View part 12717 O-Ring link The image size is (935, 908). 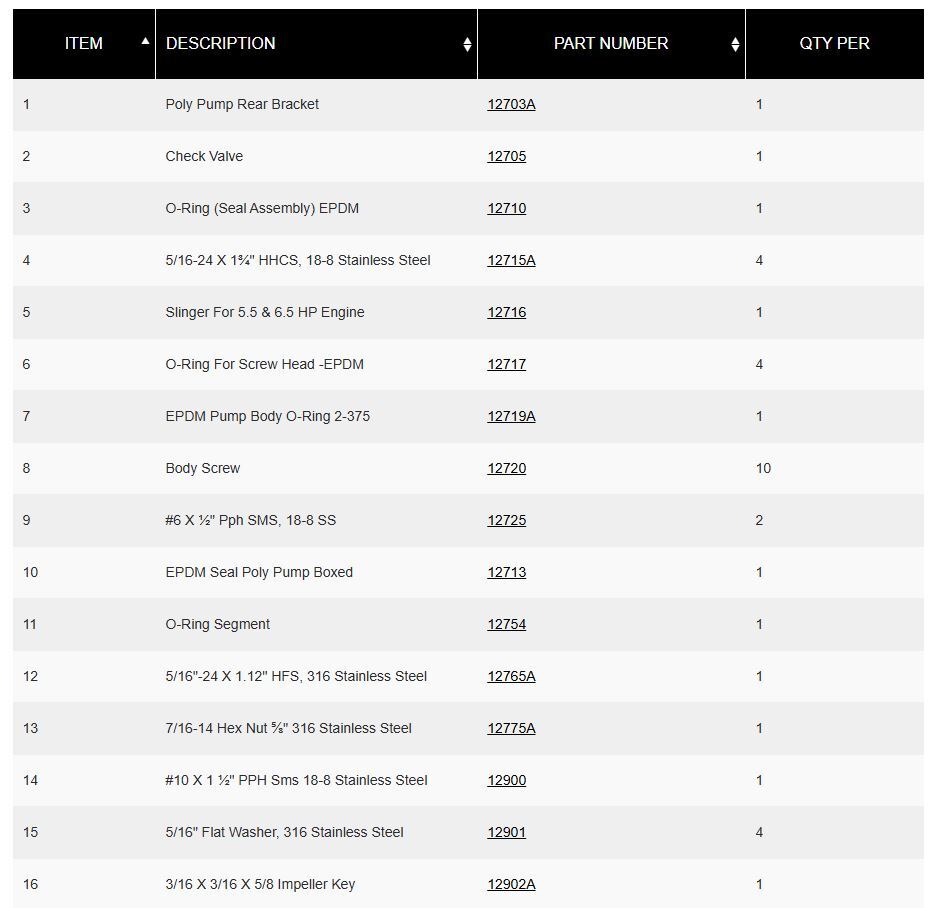pos(506,364)
